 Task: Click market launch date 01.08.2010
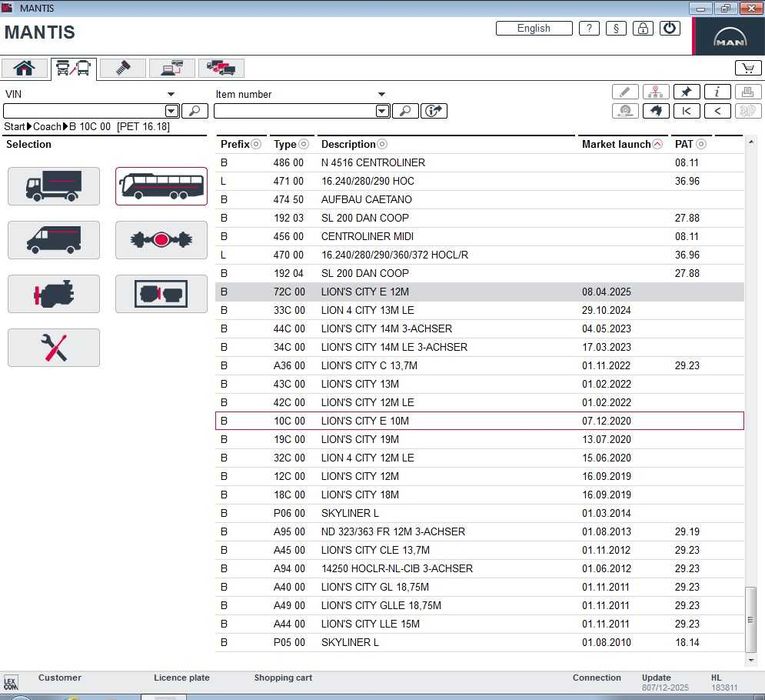click(606, 642)
